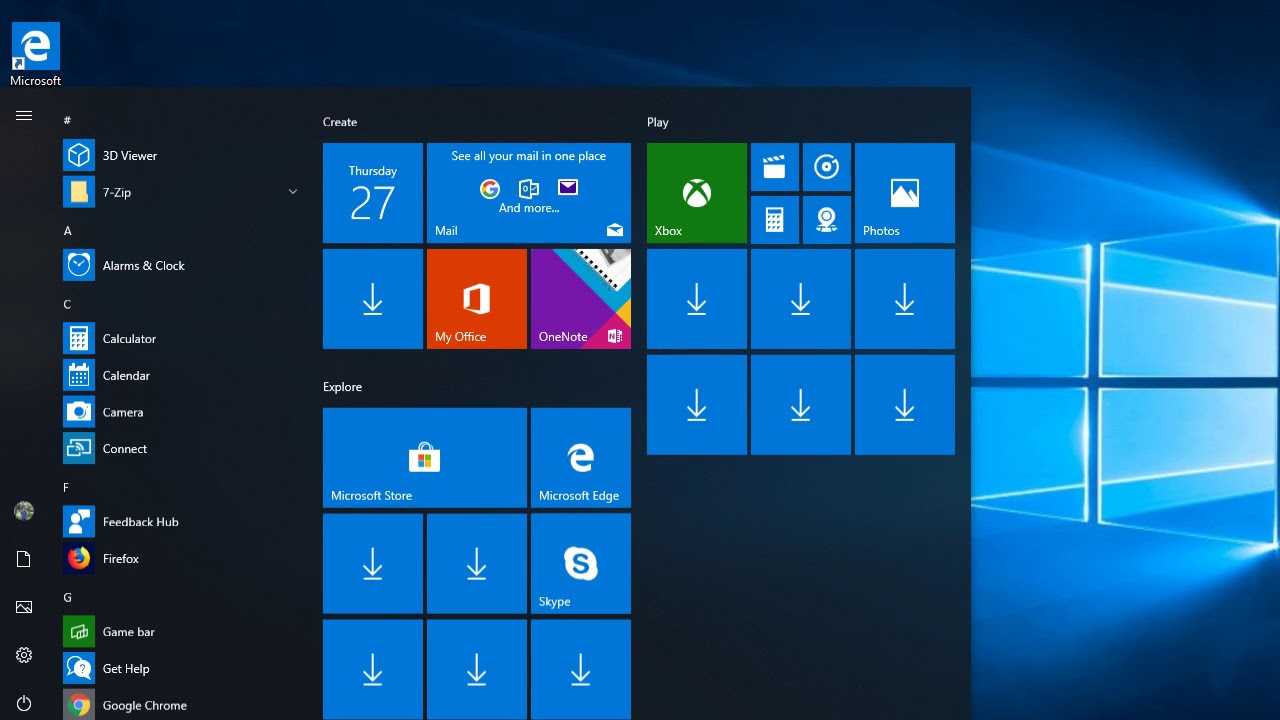The height and width of the screenshot is (720, 1280).
Task: Open the Power options button
Action: [24, 703]
